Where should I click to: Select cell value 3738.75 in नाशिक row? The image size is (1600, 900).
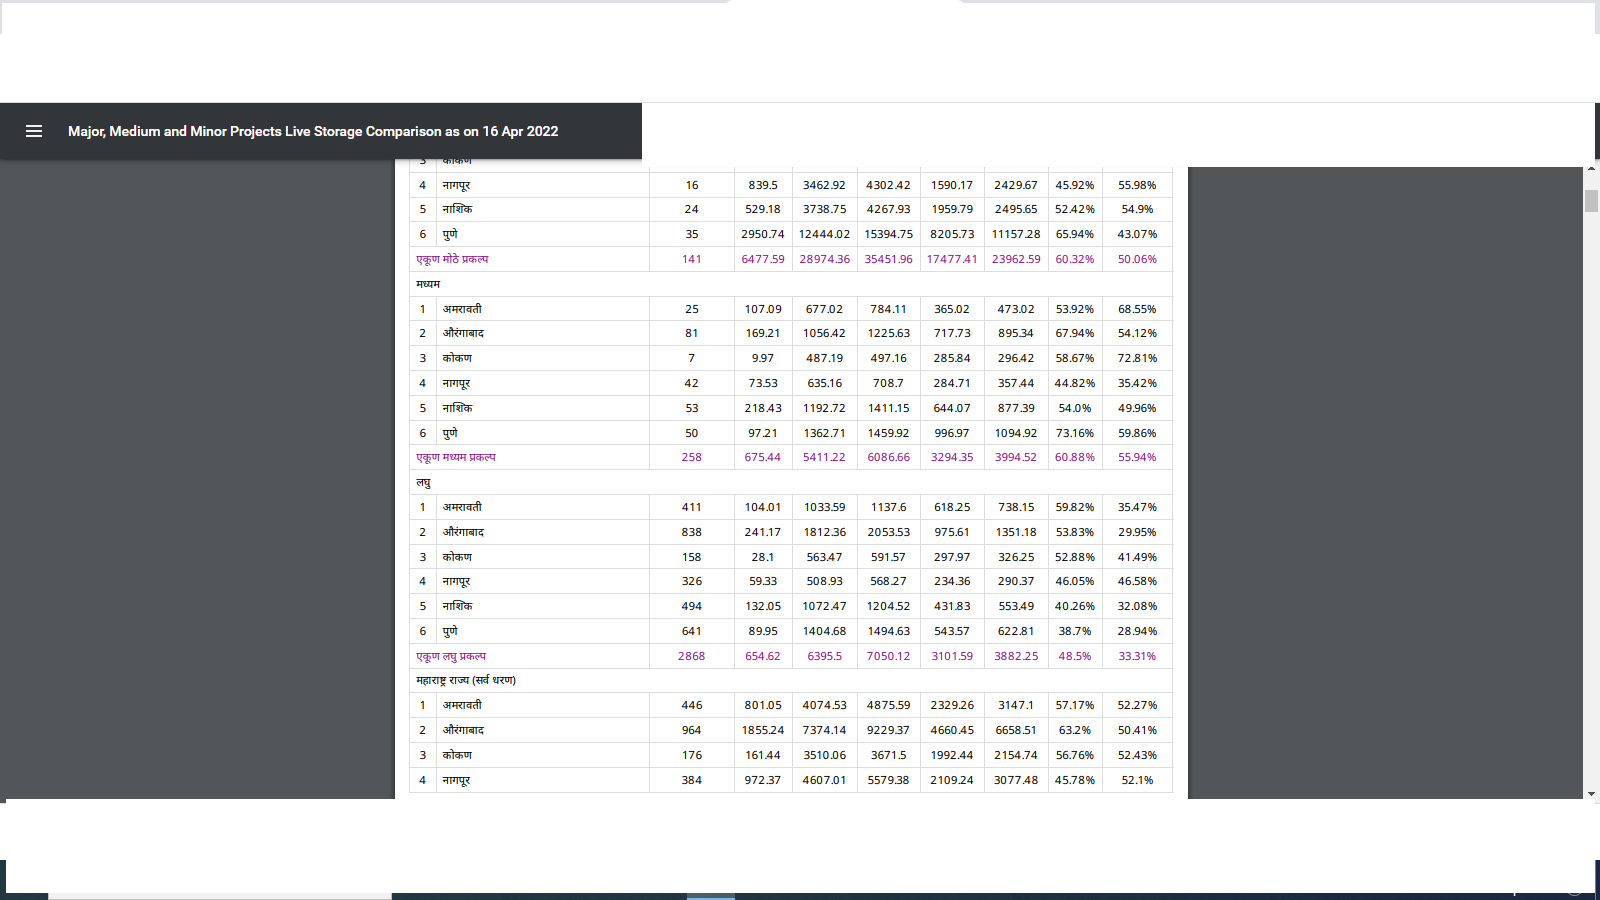824,209
